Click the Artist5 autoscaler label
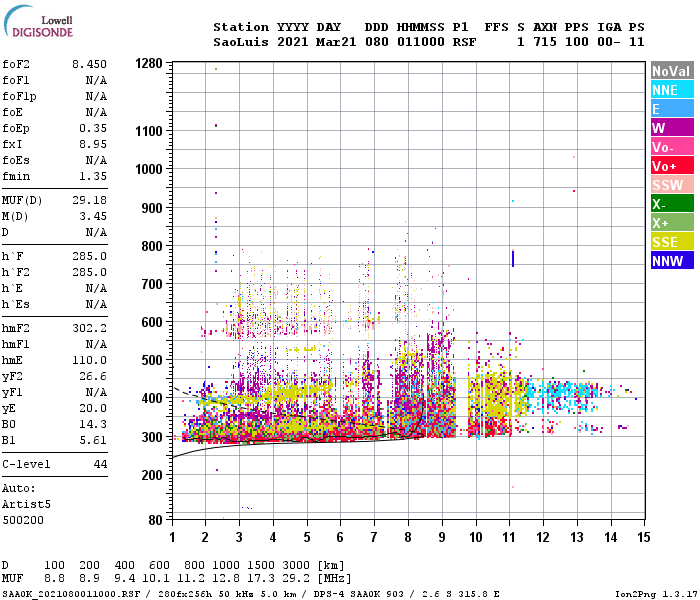This screenshot has width=700, height=600. 26,504
